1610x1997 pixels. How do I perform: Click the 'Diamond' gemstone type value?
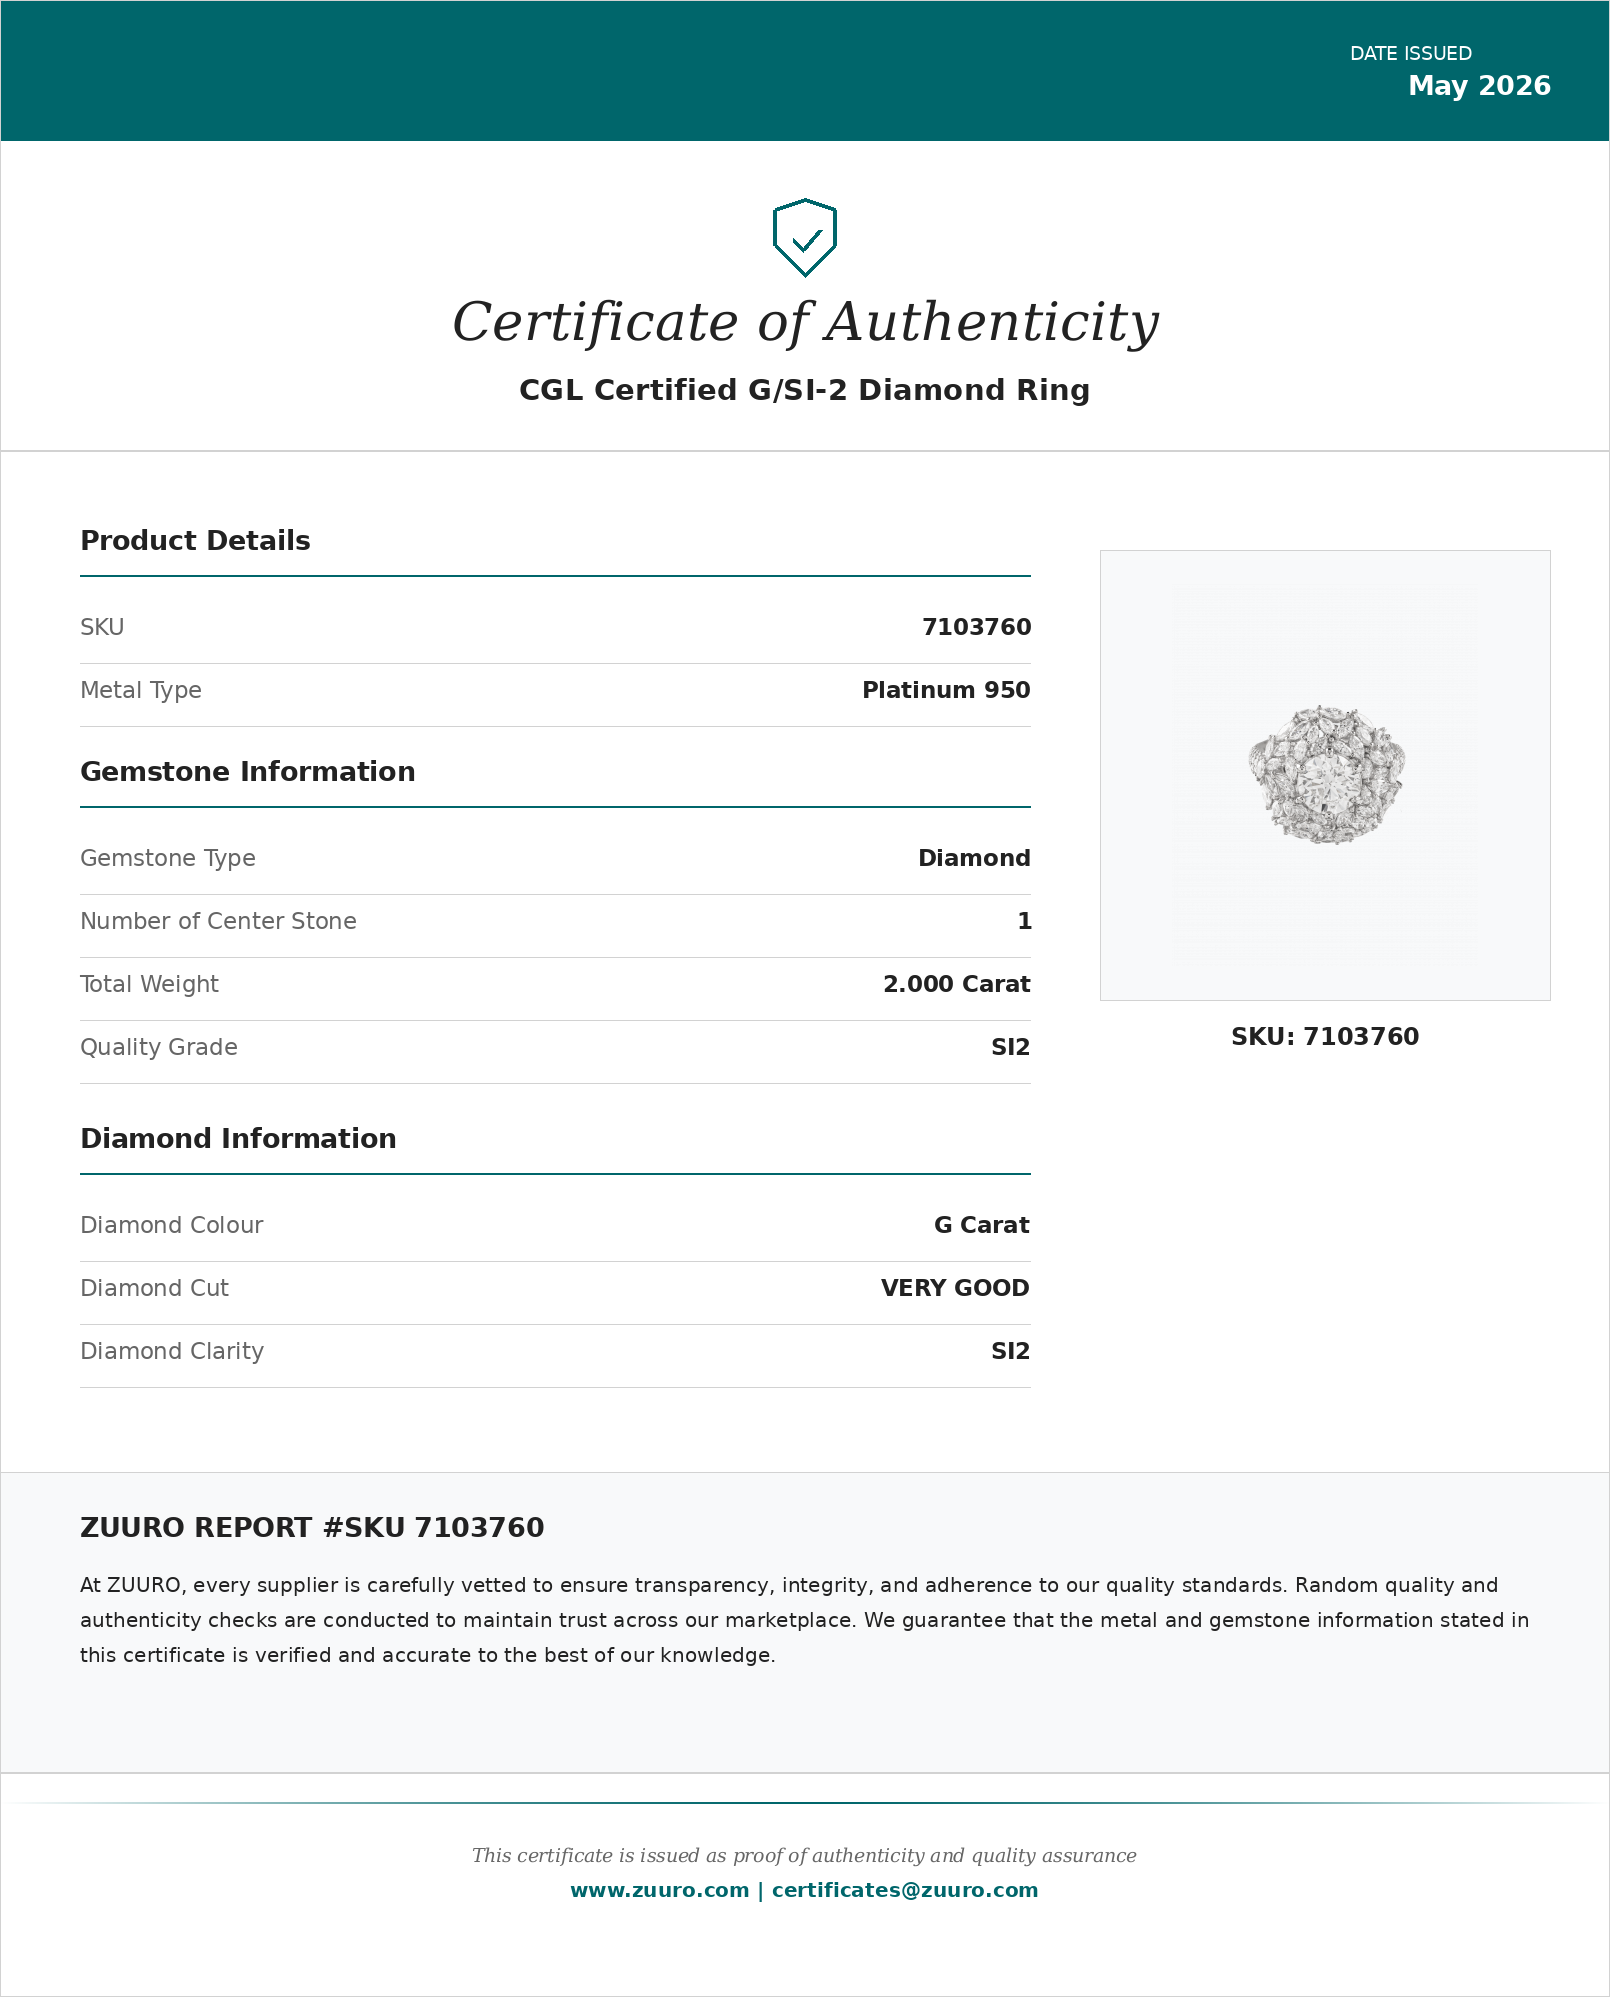pyautogui.click(x=974, y=858)
